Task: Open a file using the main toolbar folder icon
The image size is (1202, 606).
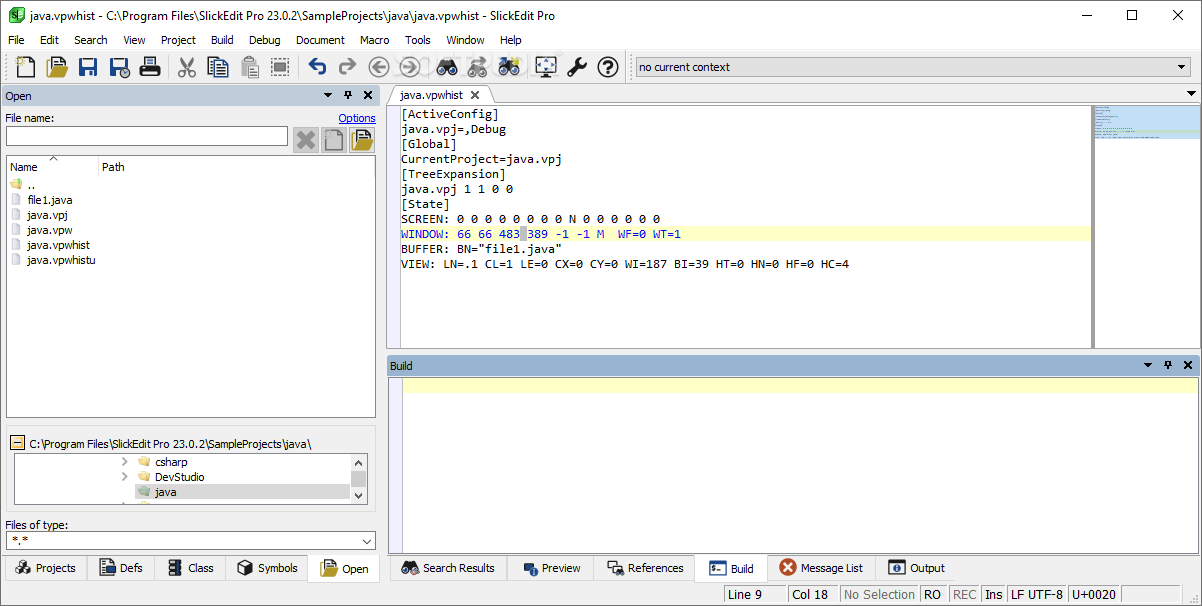Action: [57, 67]
